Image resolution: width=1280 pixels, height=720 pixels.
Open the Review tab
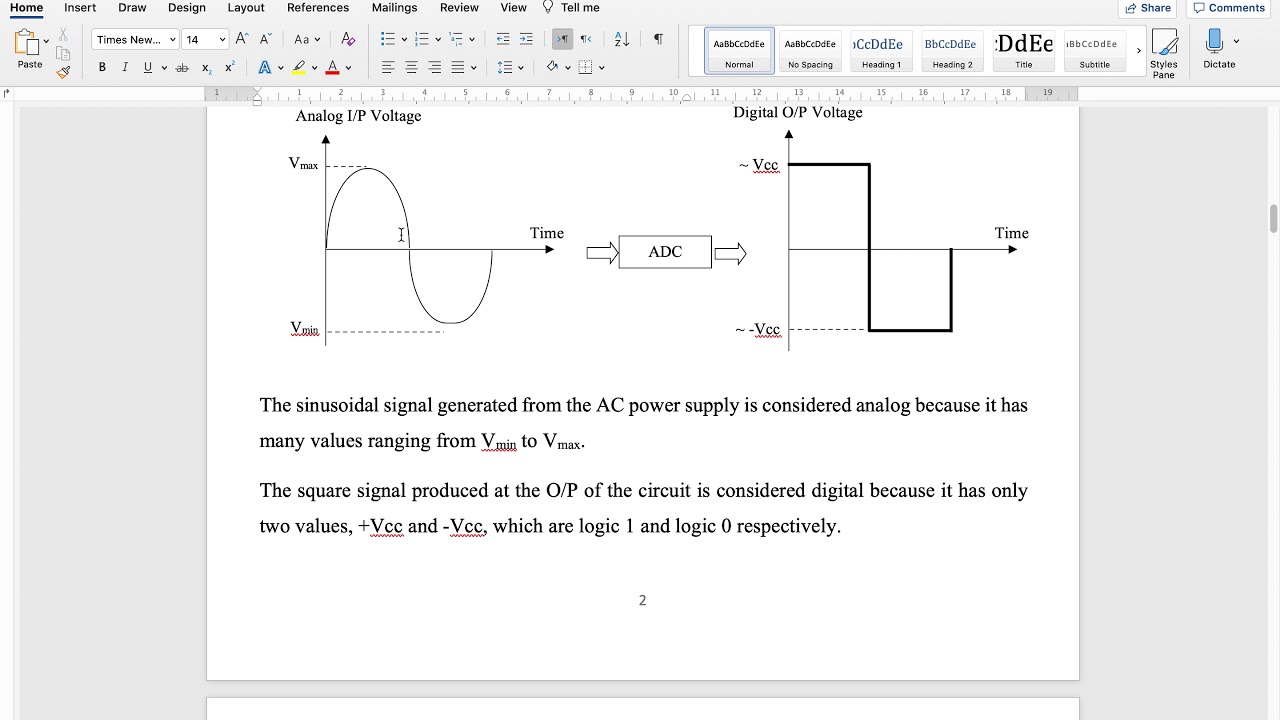tap(459, 8)
